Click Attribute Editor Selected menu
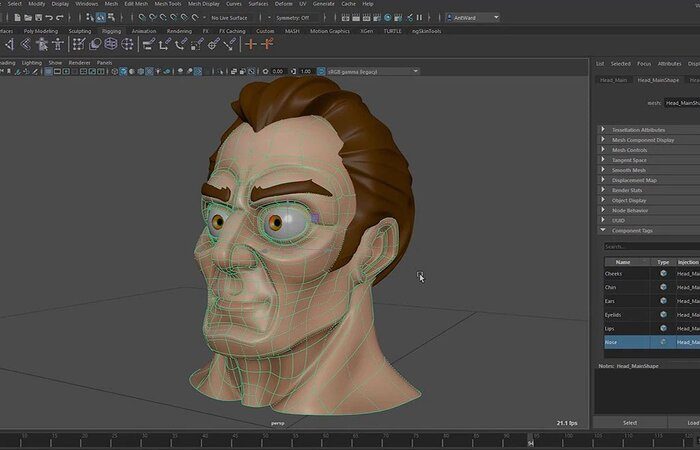Screen dimensions: 700x450 (621, 63)
